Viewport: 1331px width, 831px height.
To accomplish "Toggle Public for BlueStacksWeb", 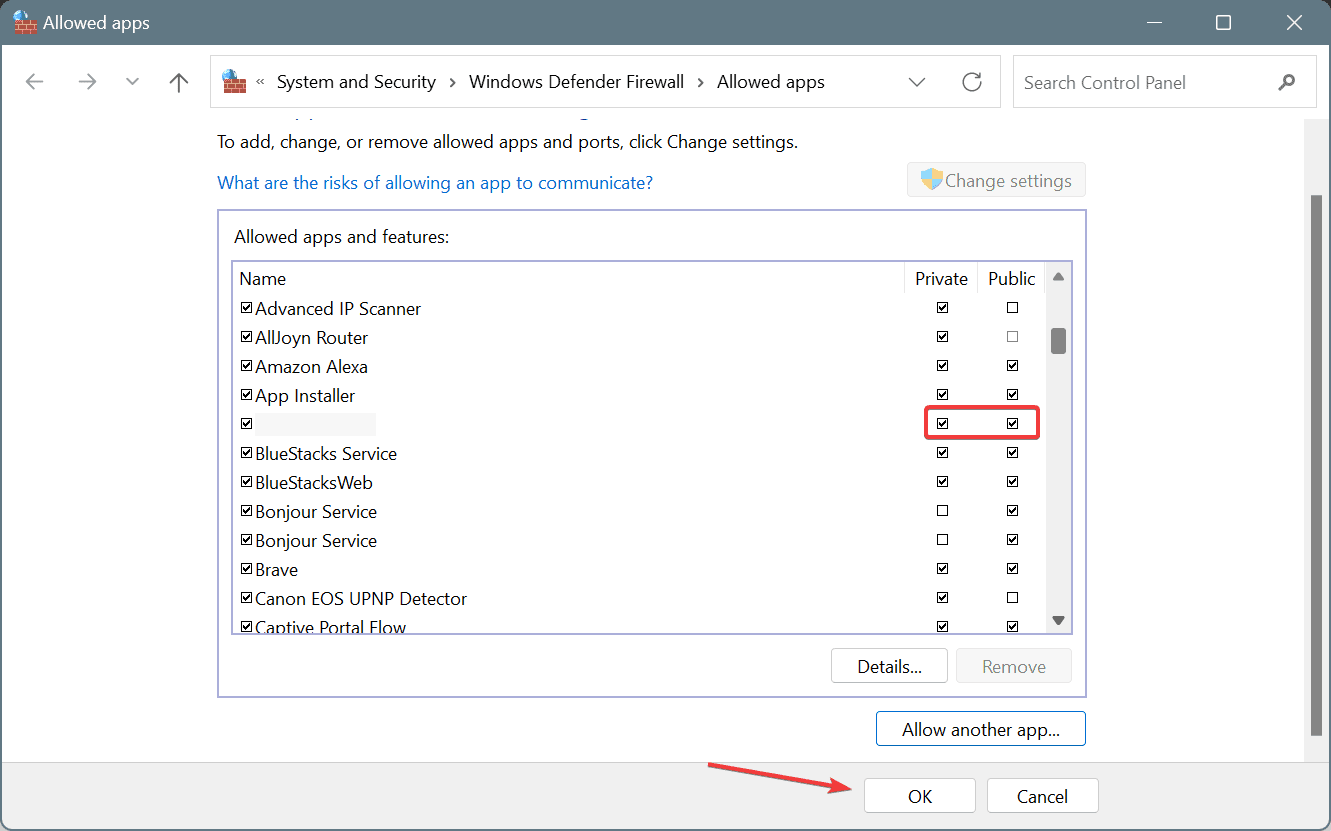I will point(1012,482).
